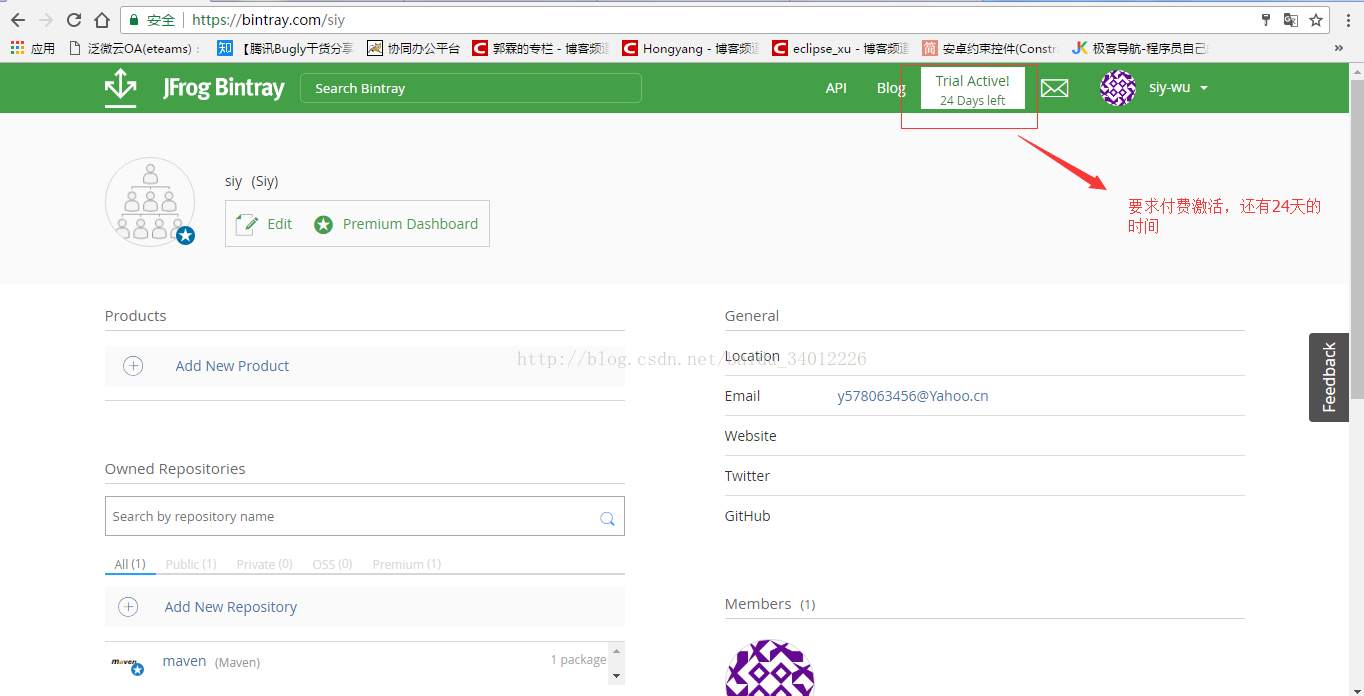Click the Edit button

264,224
